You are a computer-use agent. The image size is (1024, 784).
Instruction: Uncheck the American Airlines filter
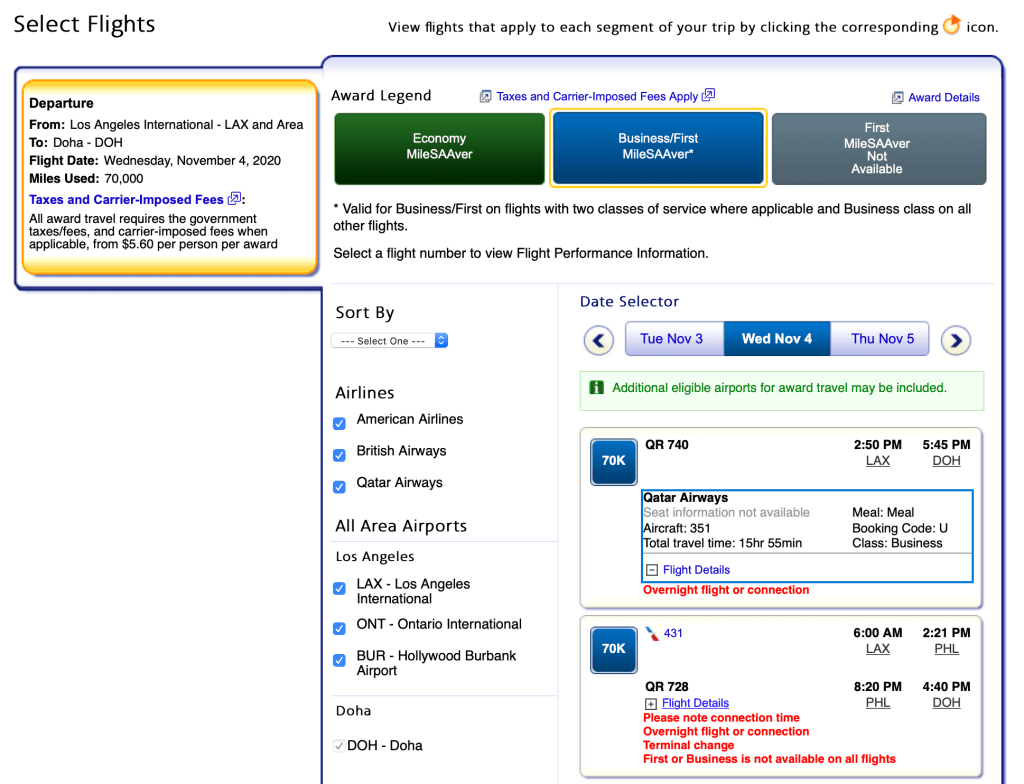click(x=340, y=423)
